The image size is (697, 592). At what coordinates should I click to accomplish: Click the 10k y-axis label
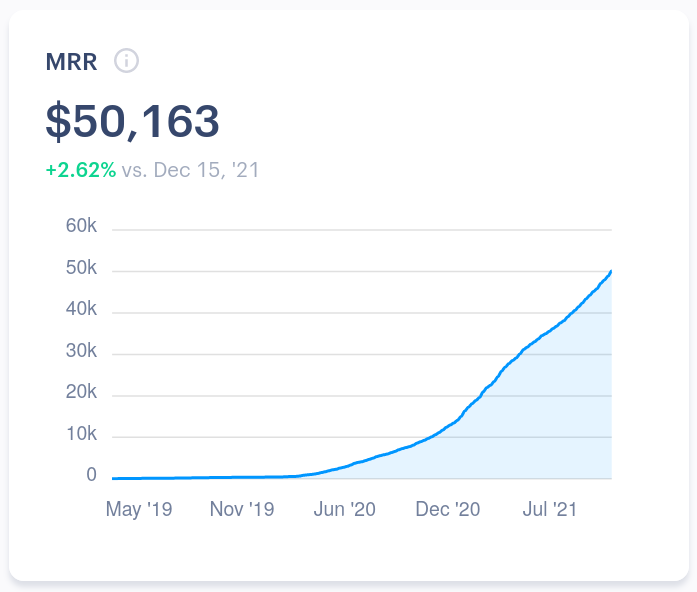[x=81, y=433]
